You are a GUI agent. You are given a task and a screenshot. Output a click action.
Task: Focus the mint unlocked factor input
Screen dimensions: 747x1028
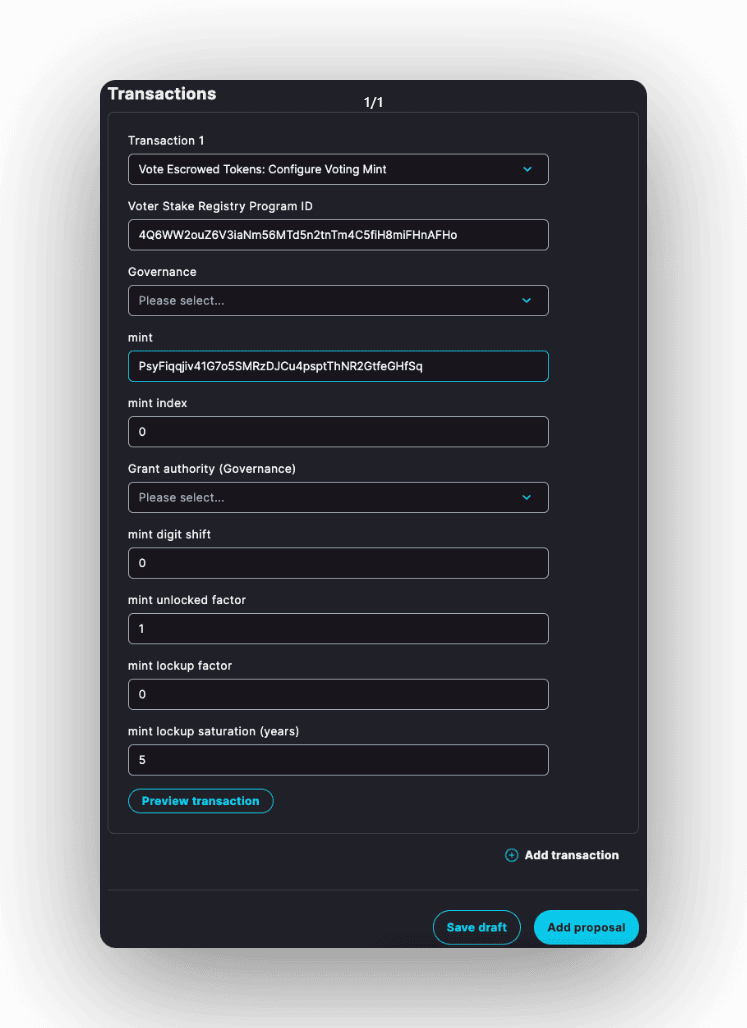point(338,629)
